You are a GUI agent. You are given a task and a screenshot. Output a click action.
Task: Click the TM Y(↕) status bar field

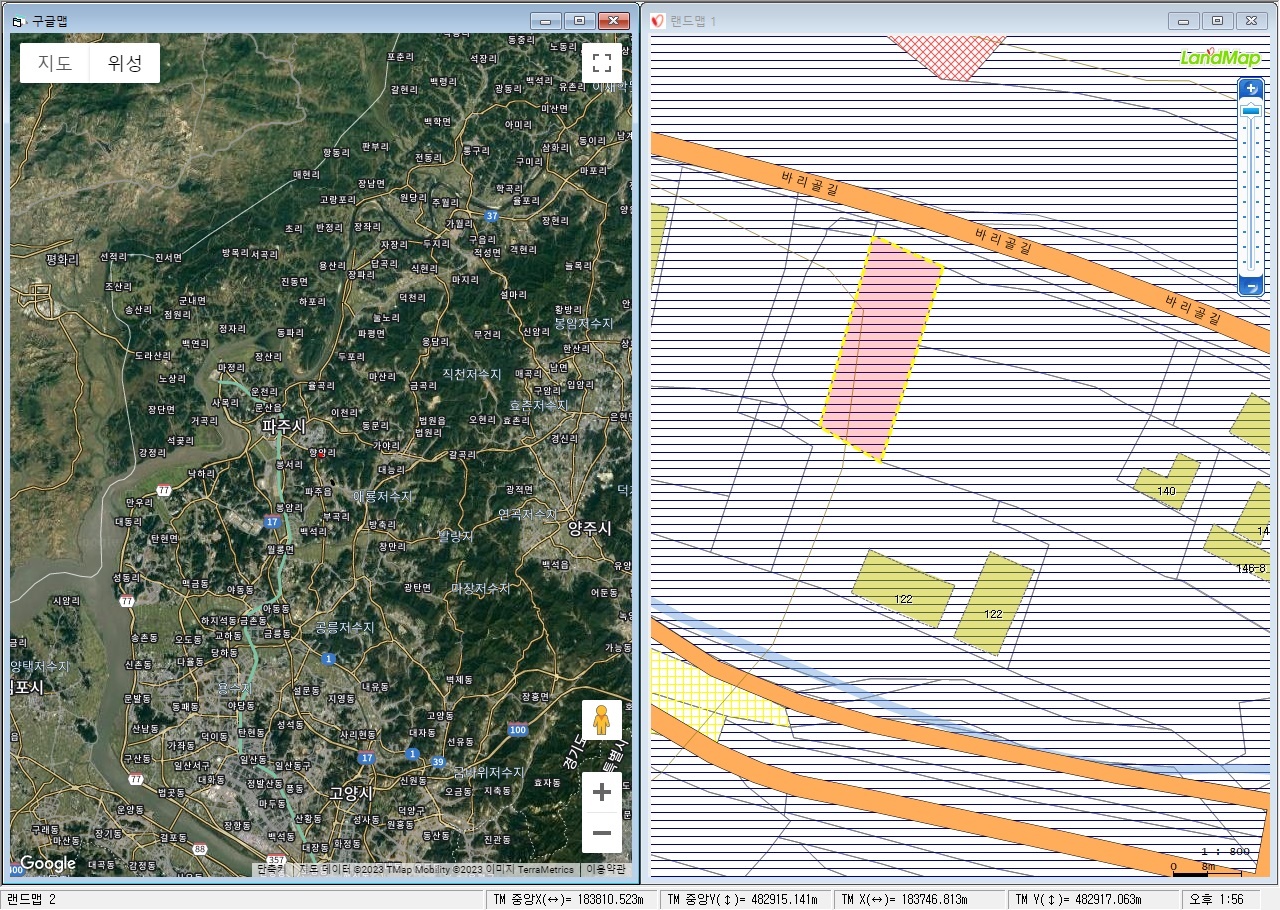tap(1092, 899)
